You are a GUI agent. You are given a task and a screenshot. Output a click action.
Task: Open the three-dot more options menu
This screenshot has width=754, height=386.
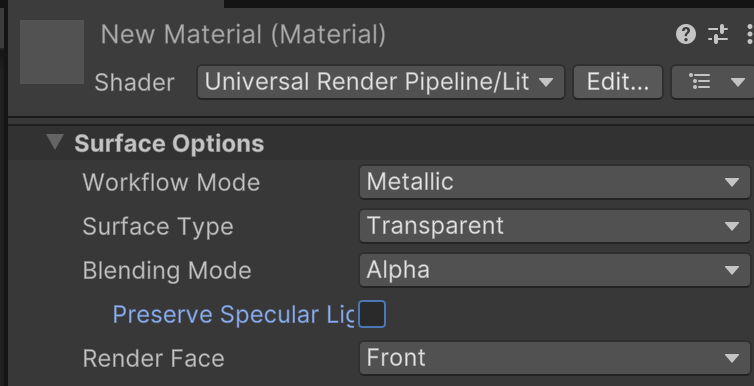coord(750,35)
